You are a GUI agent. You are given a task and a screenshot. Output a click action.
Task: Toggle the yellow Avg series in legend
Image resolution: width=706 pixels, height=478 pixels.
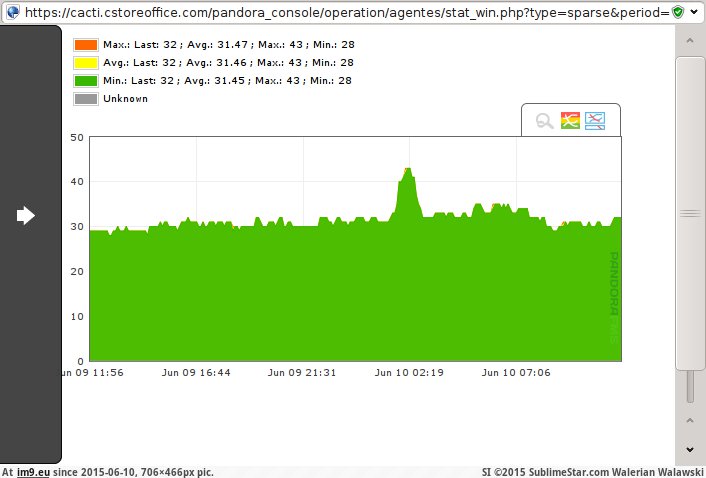85,63
